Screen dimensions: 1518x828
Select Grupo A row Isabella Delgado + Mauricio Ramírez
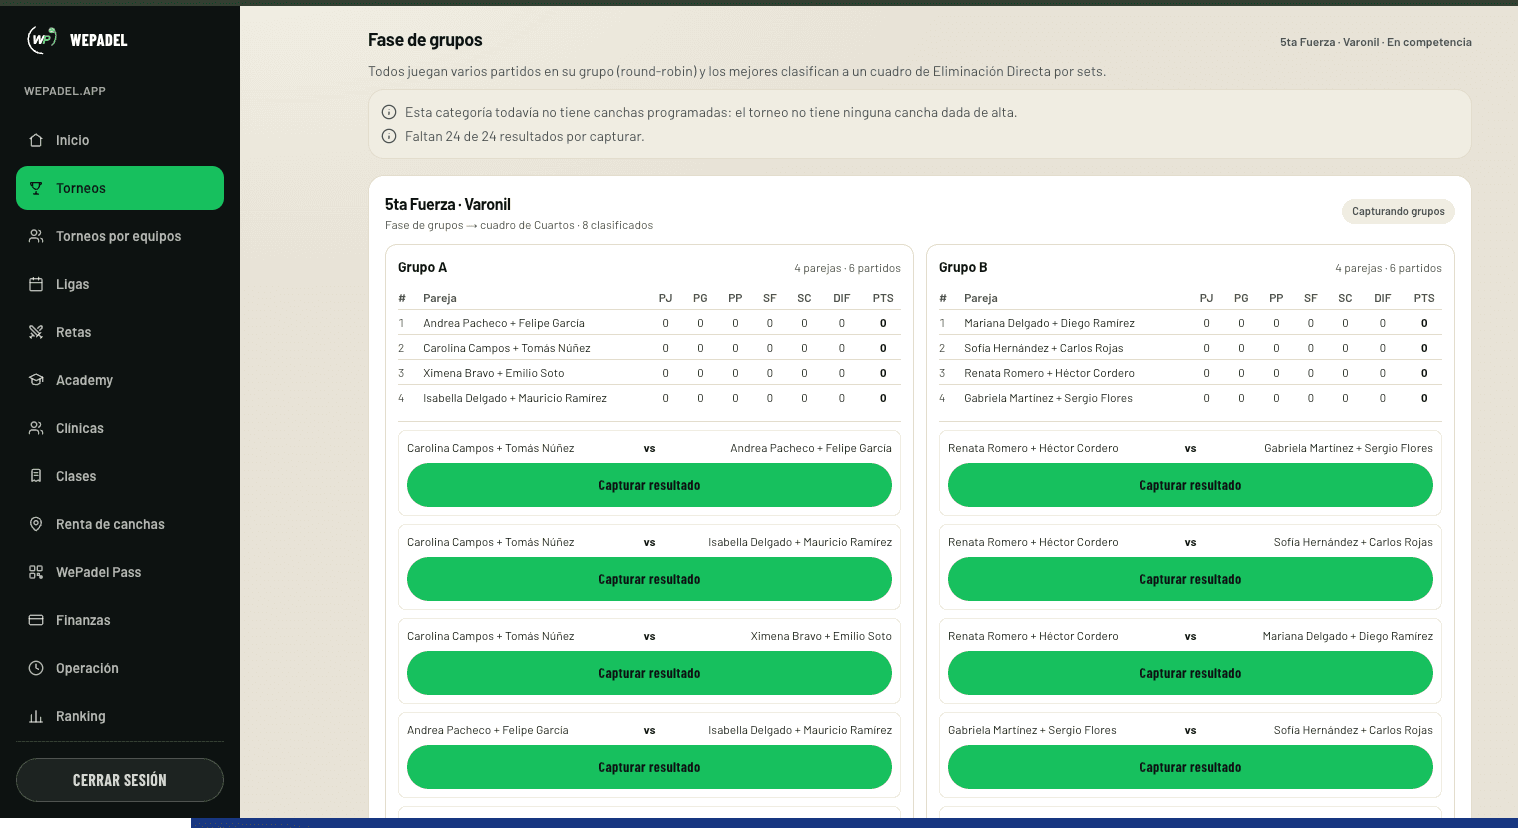pos(649,398)
